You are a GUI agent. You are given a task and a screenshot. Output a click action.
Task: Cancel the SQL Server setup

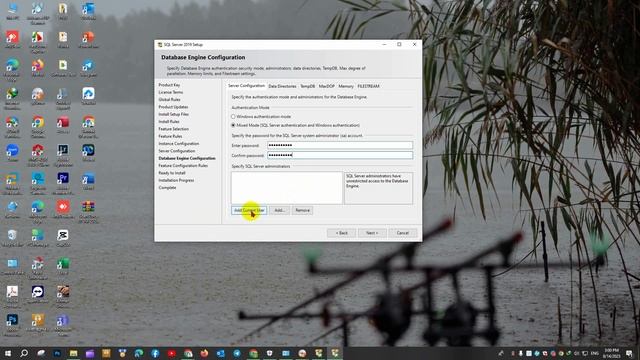[402, 233]
